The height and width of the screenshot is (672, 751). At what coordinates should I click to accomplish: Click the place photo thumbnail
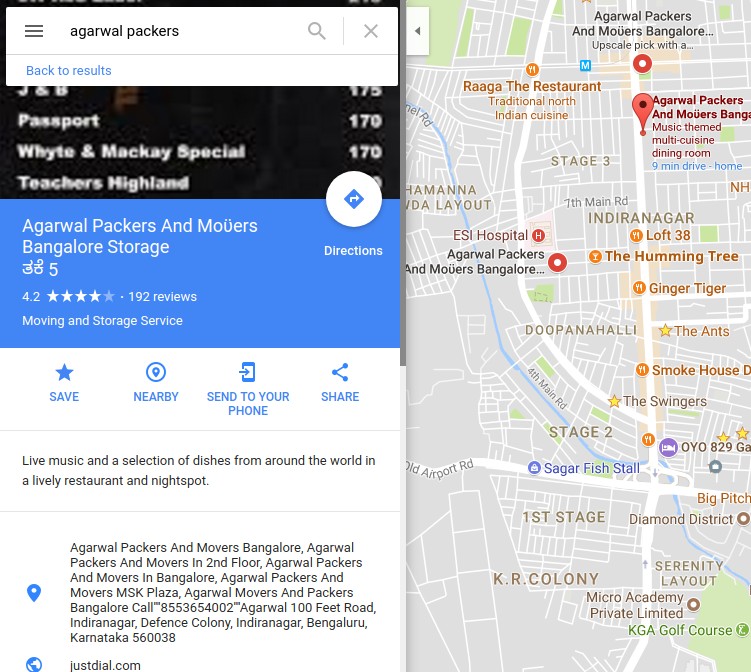(x=200, y=143)
